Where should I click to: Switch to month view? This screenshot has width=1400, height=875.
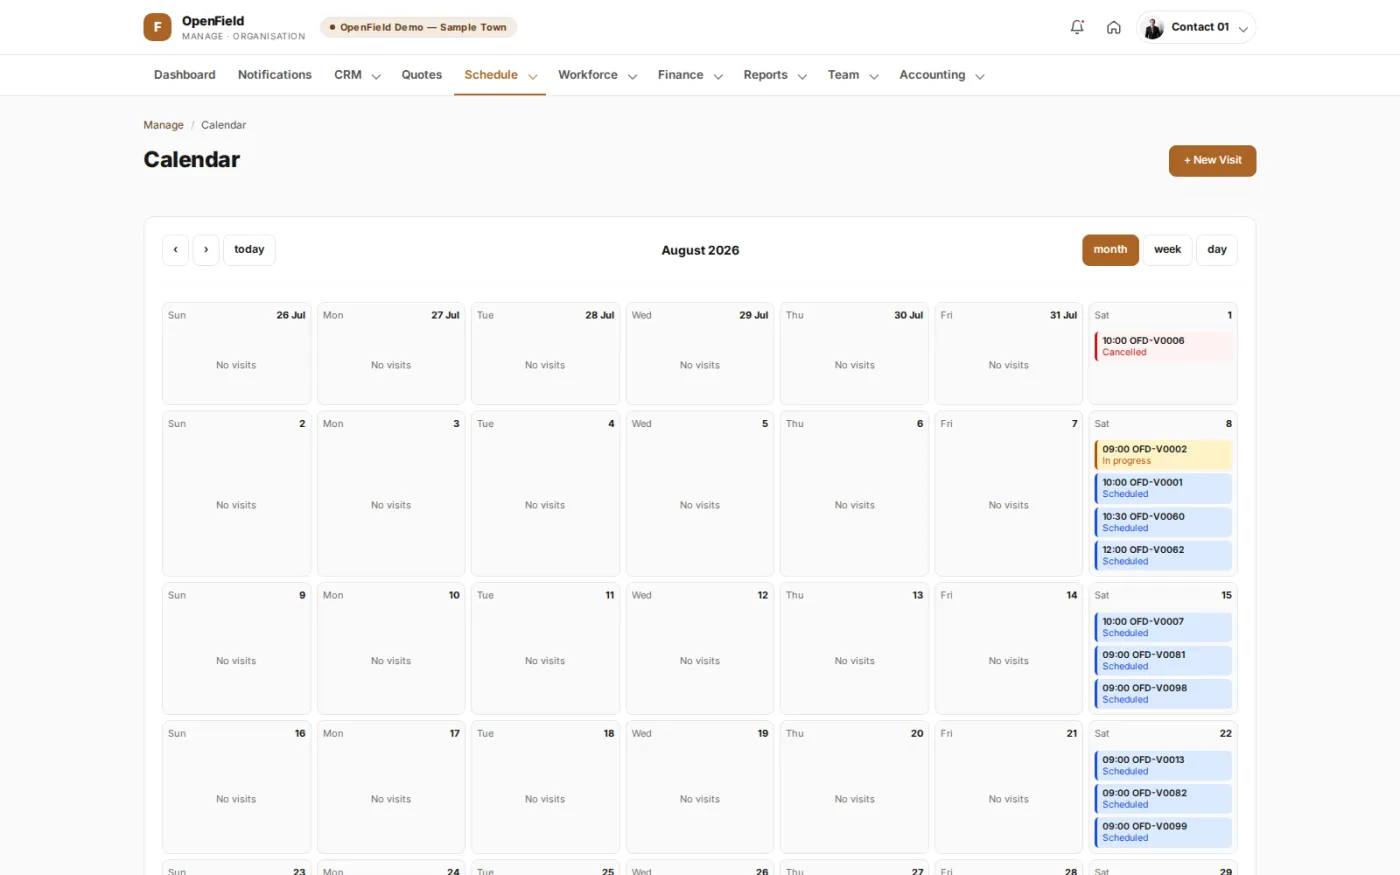click(1110, 250)
